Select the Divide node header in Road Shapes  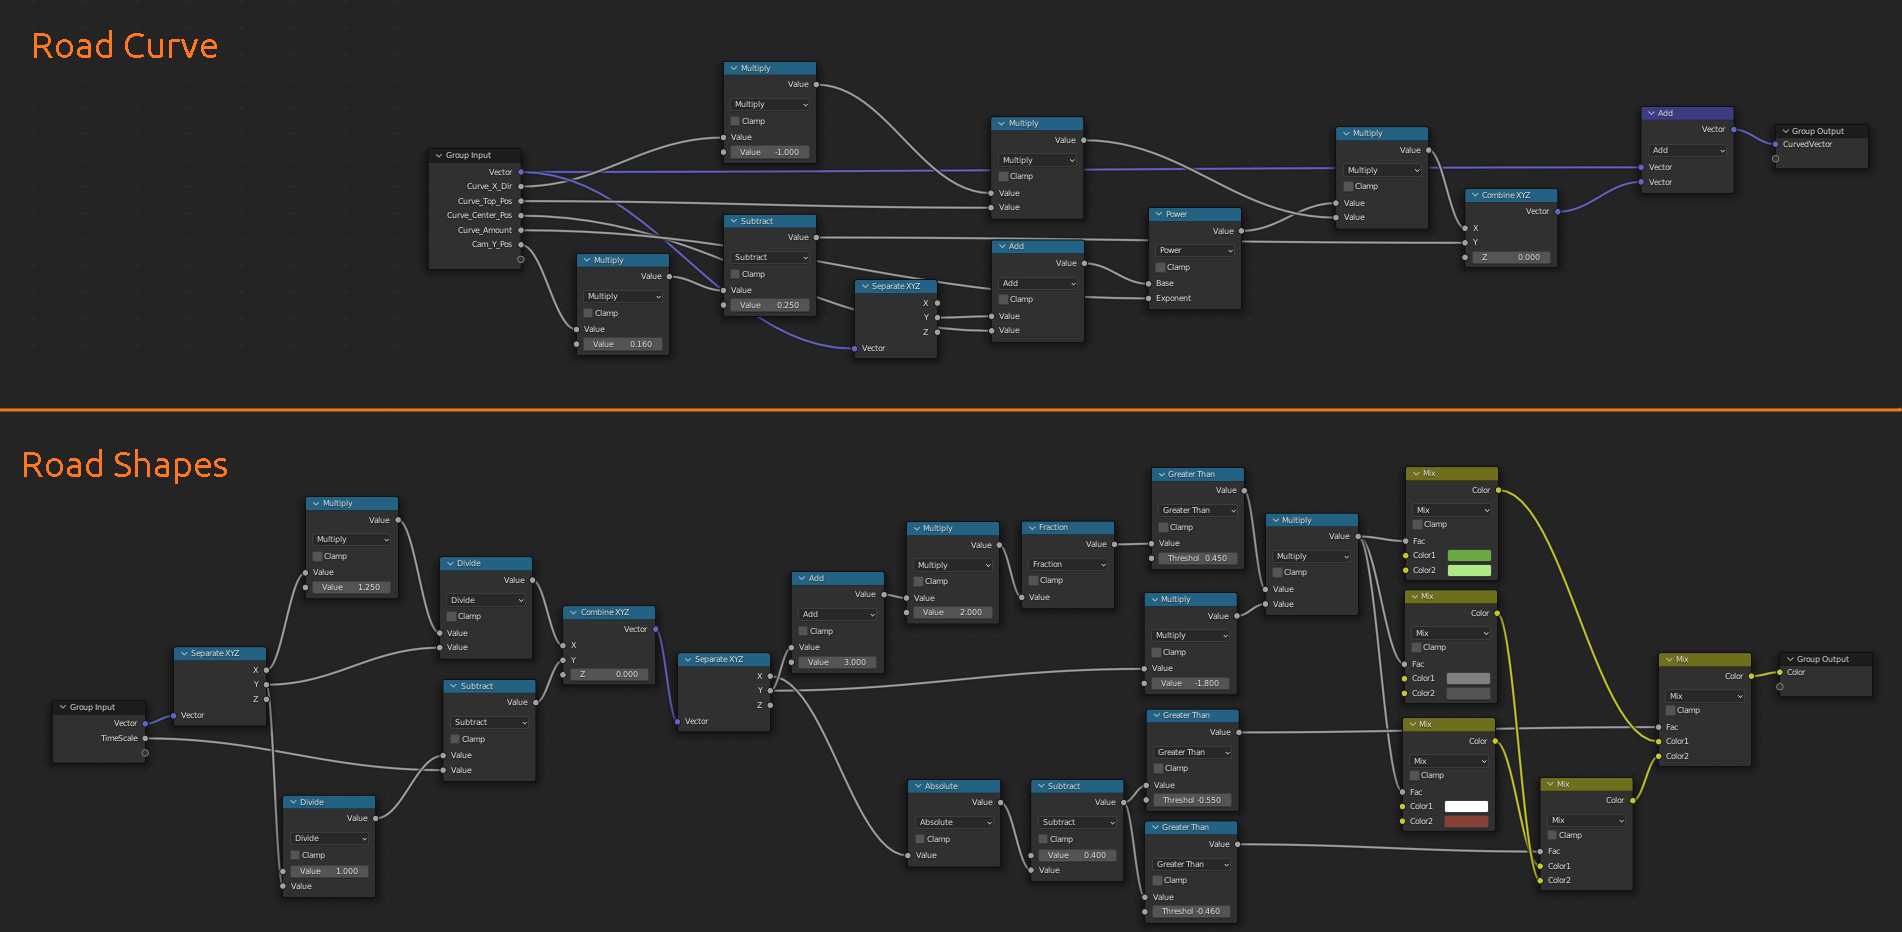click(485, 563)
